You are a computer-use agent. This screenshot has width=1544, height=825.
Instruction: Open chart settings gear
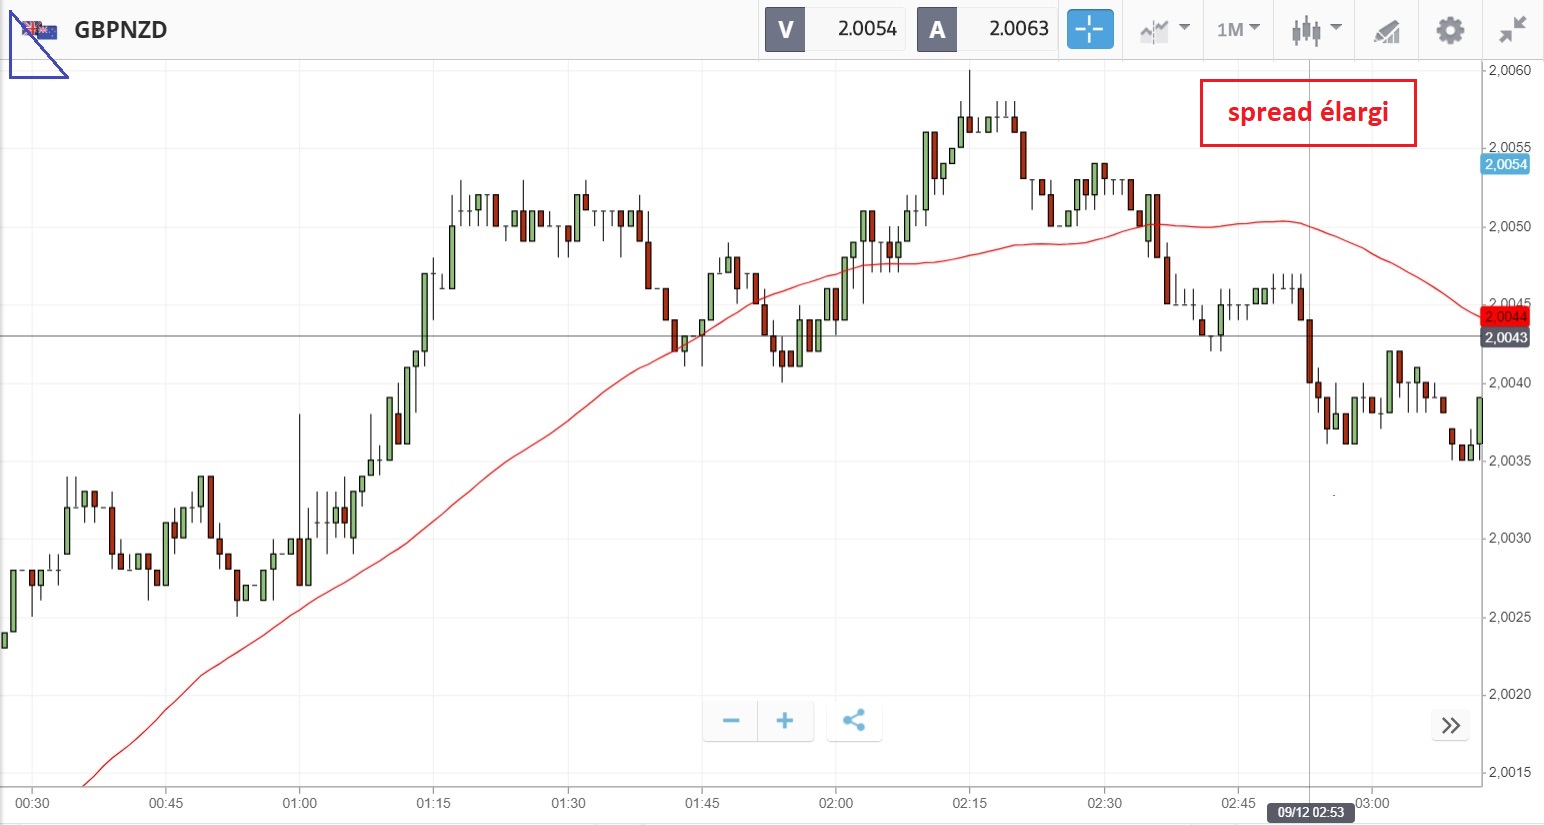1450,30
